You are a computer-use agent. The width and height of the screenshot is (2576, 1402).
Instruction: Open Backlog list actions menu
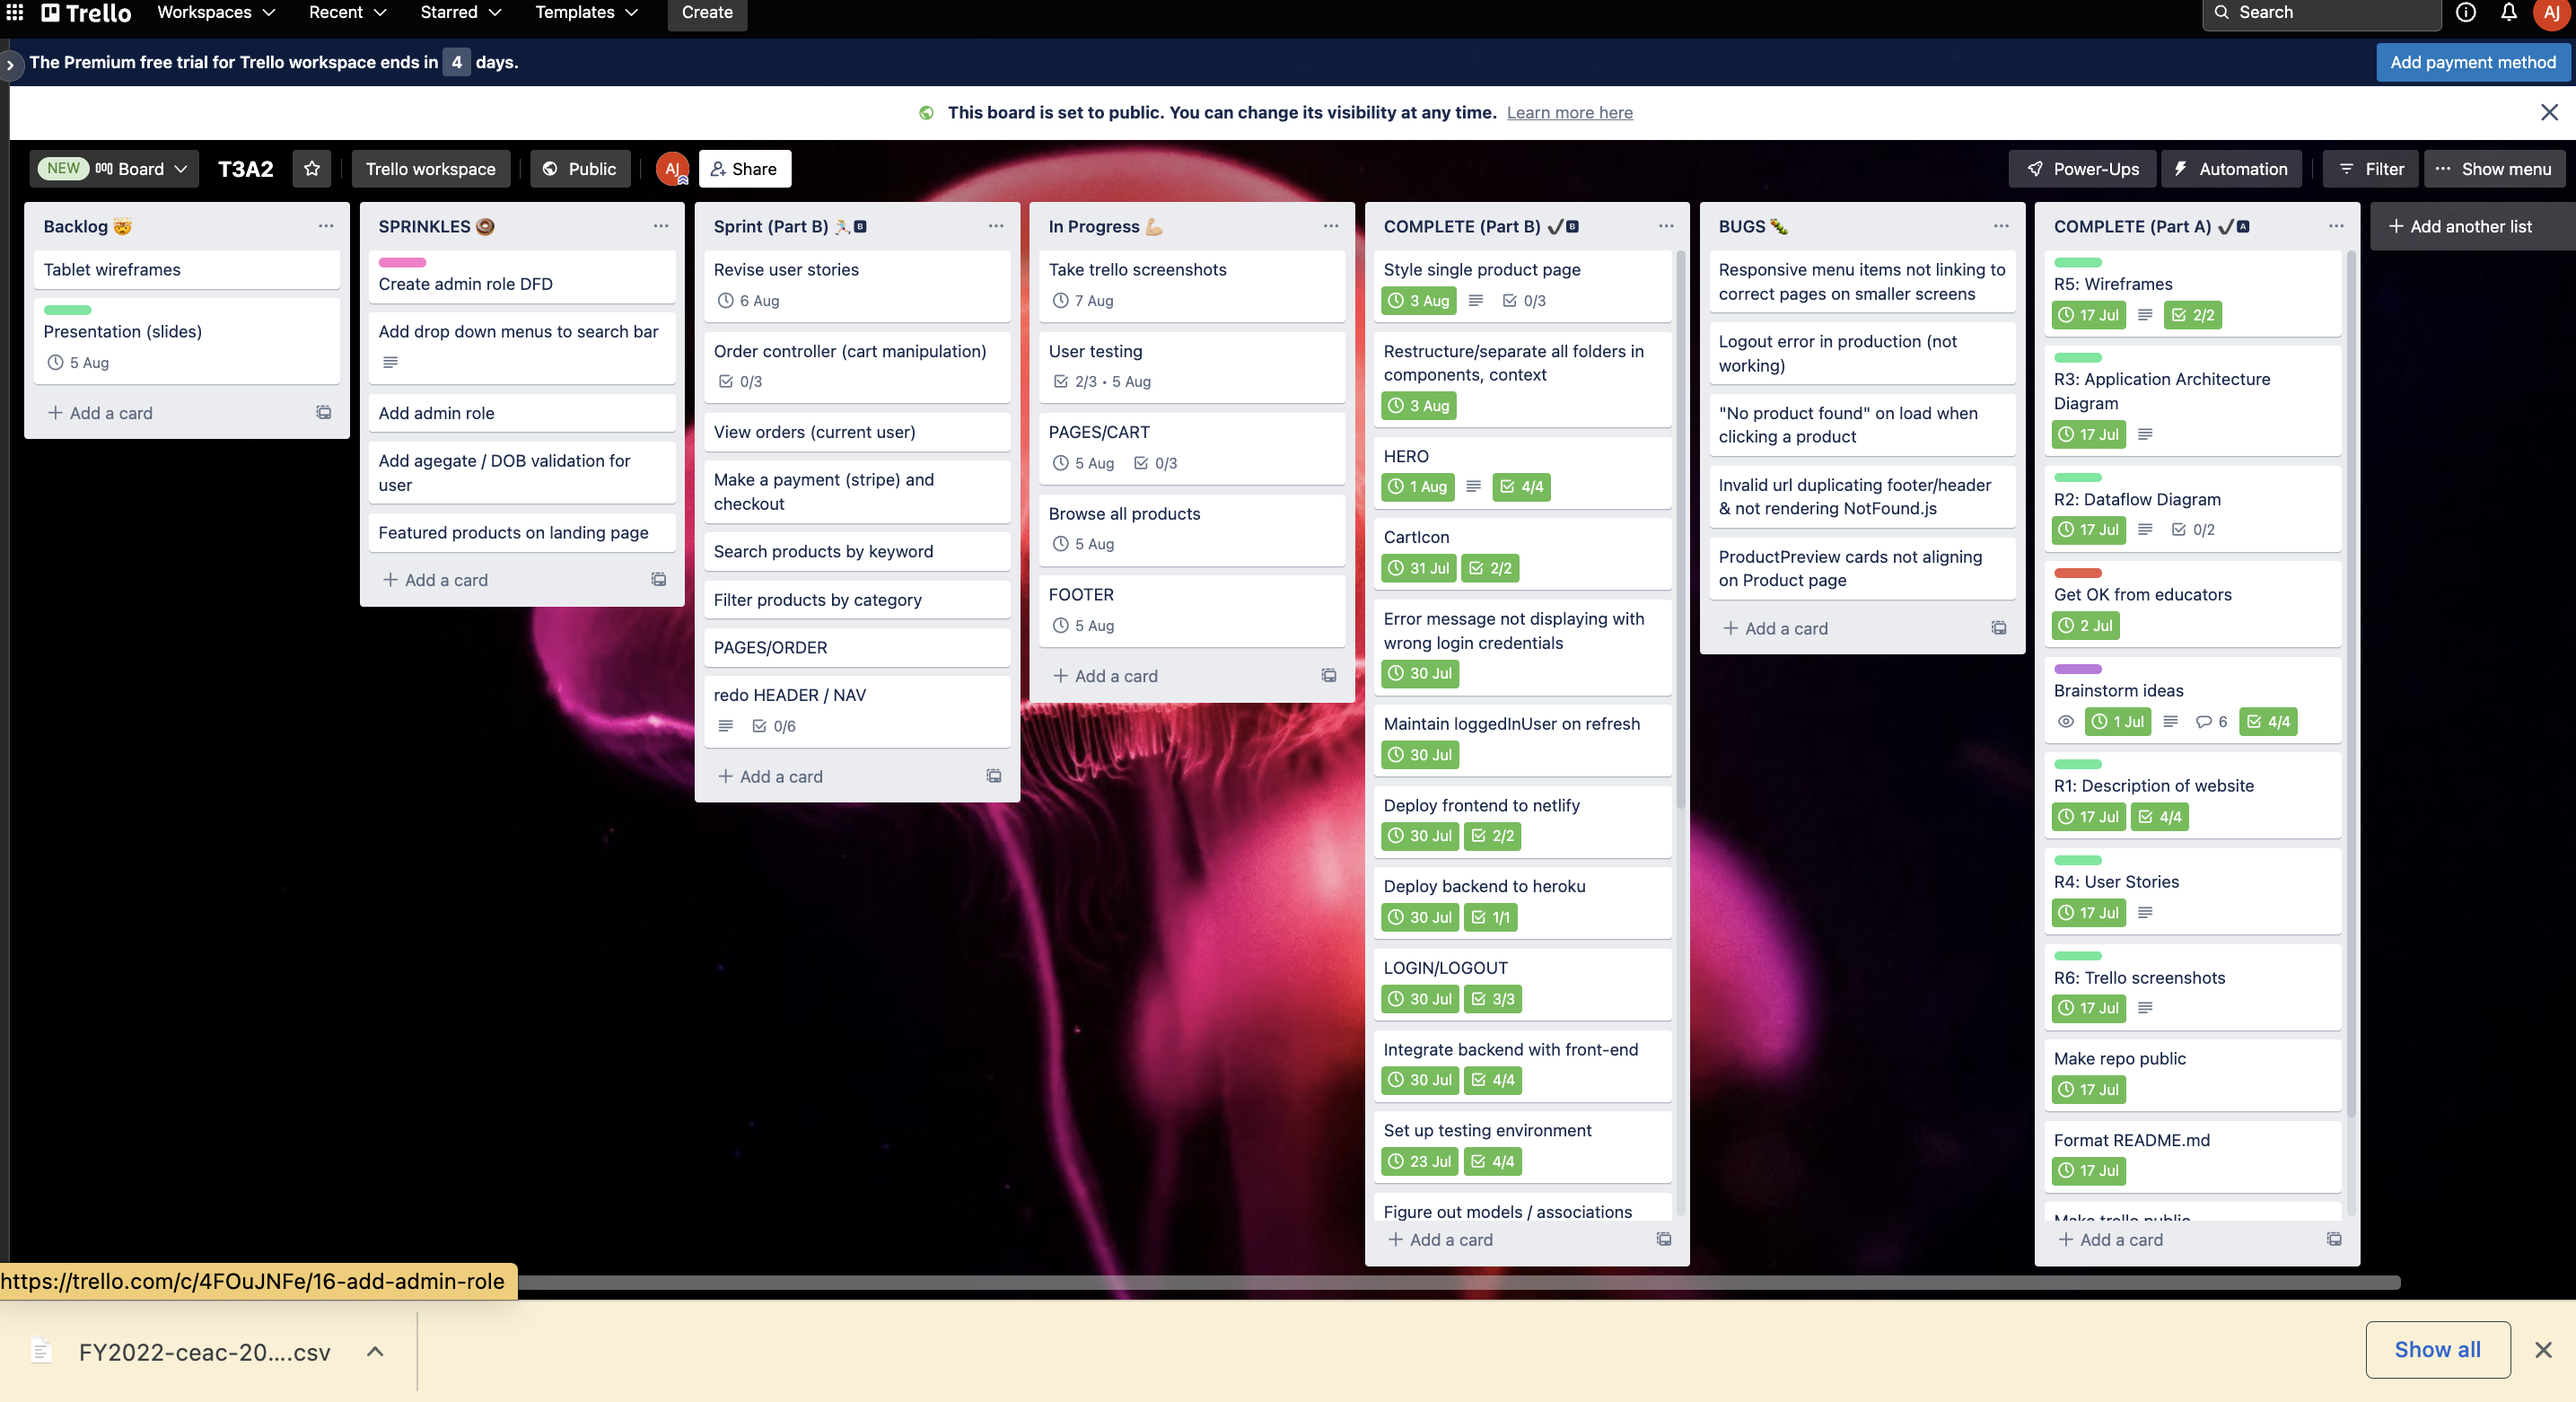coord(326,226)
